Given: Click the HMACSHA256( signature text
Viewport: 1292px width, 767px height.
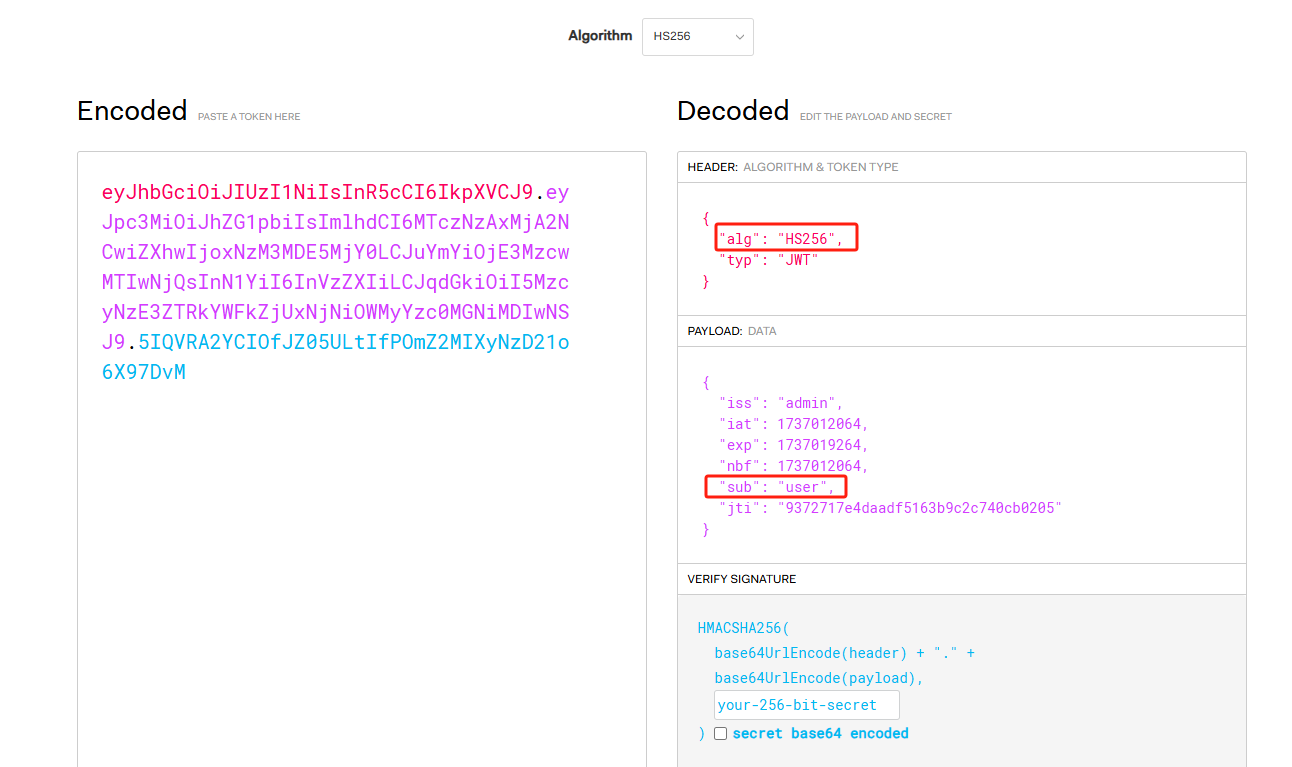Looking at the screenshot, I should tap(743, 629).
